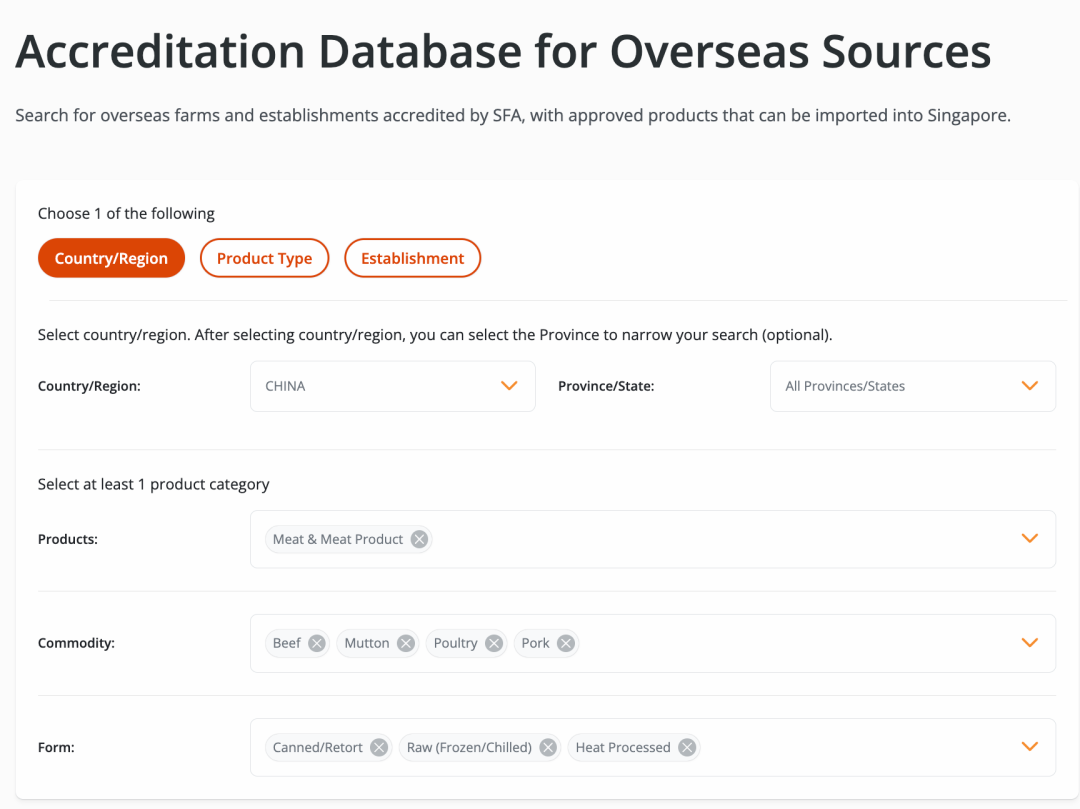Click inside the Products multi-select field
1080x809 pixels.
(x=720, y=539)
